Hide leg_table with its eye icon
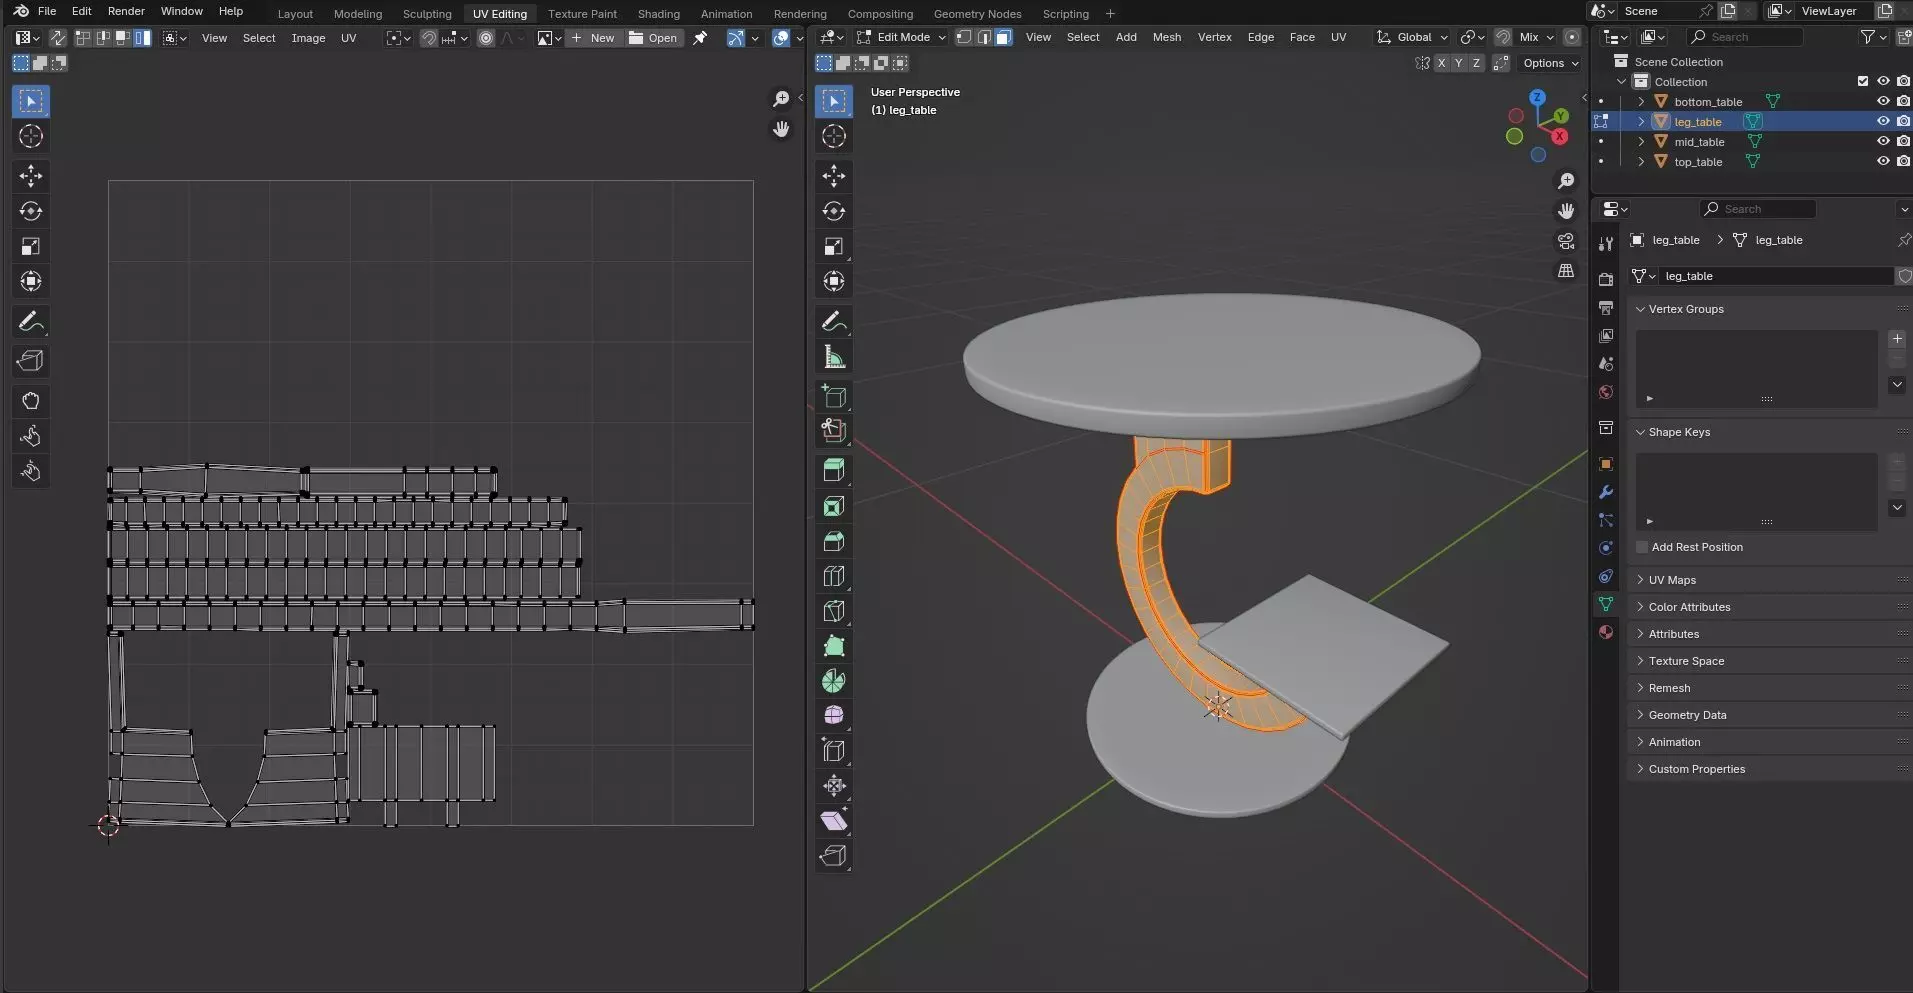This screenshot has width=1913, height=993. click(1883, 121)
